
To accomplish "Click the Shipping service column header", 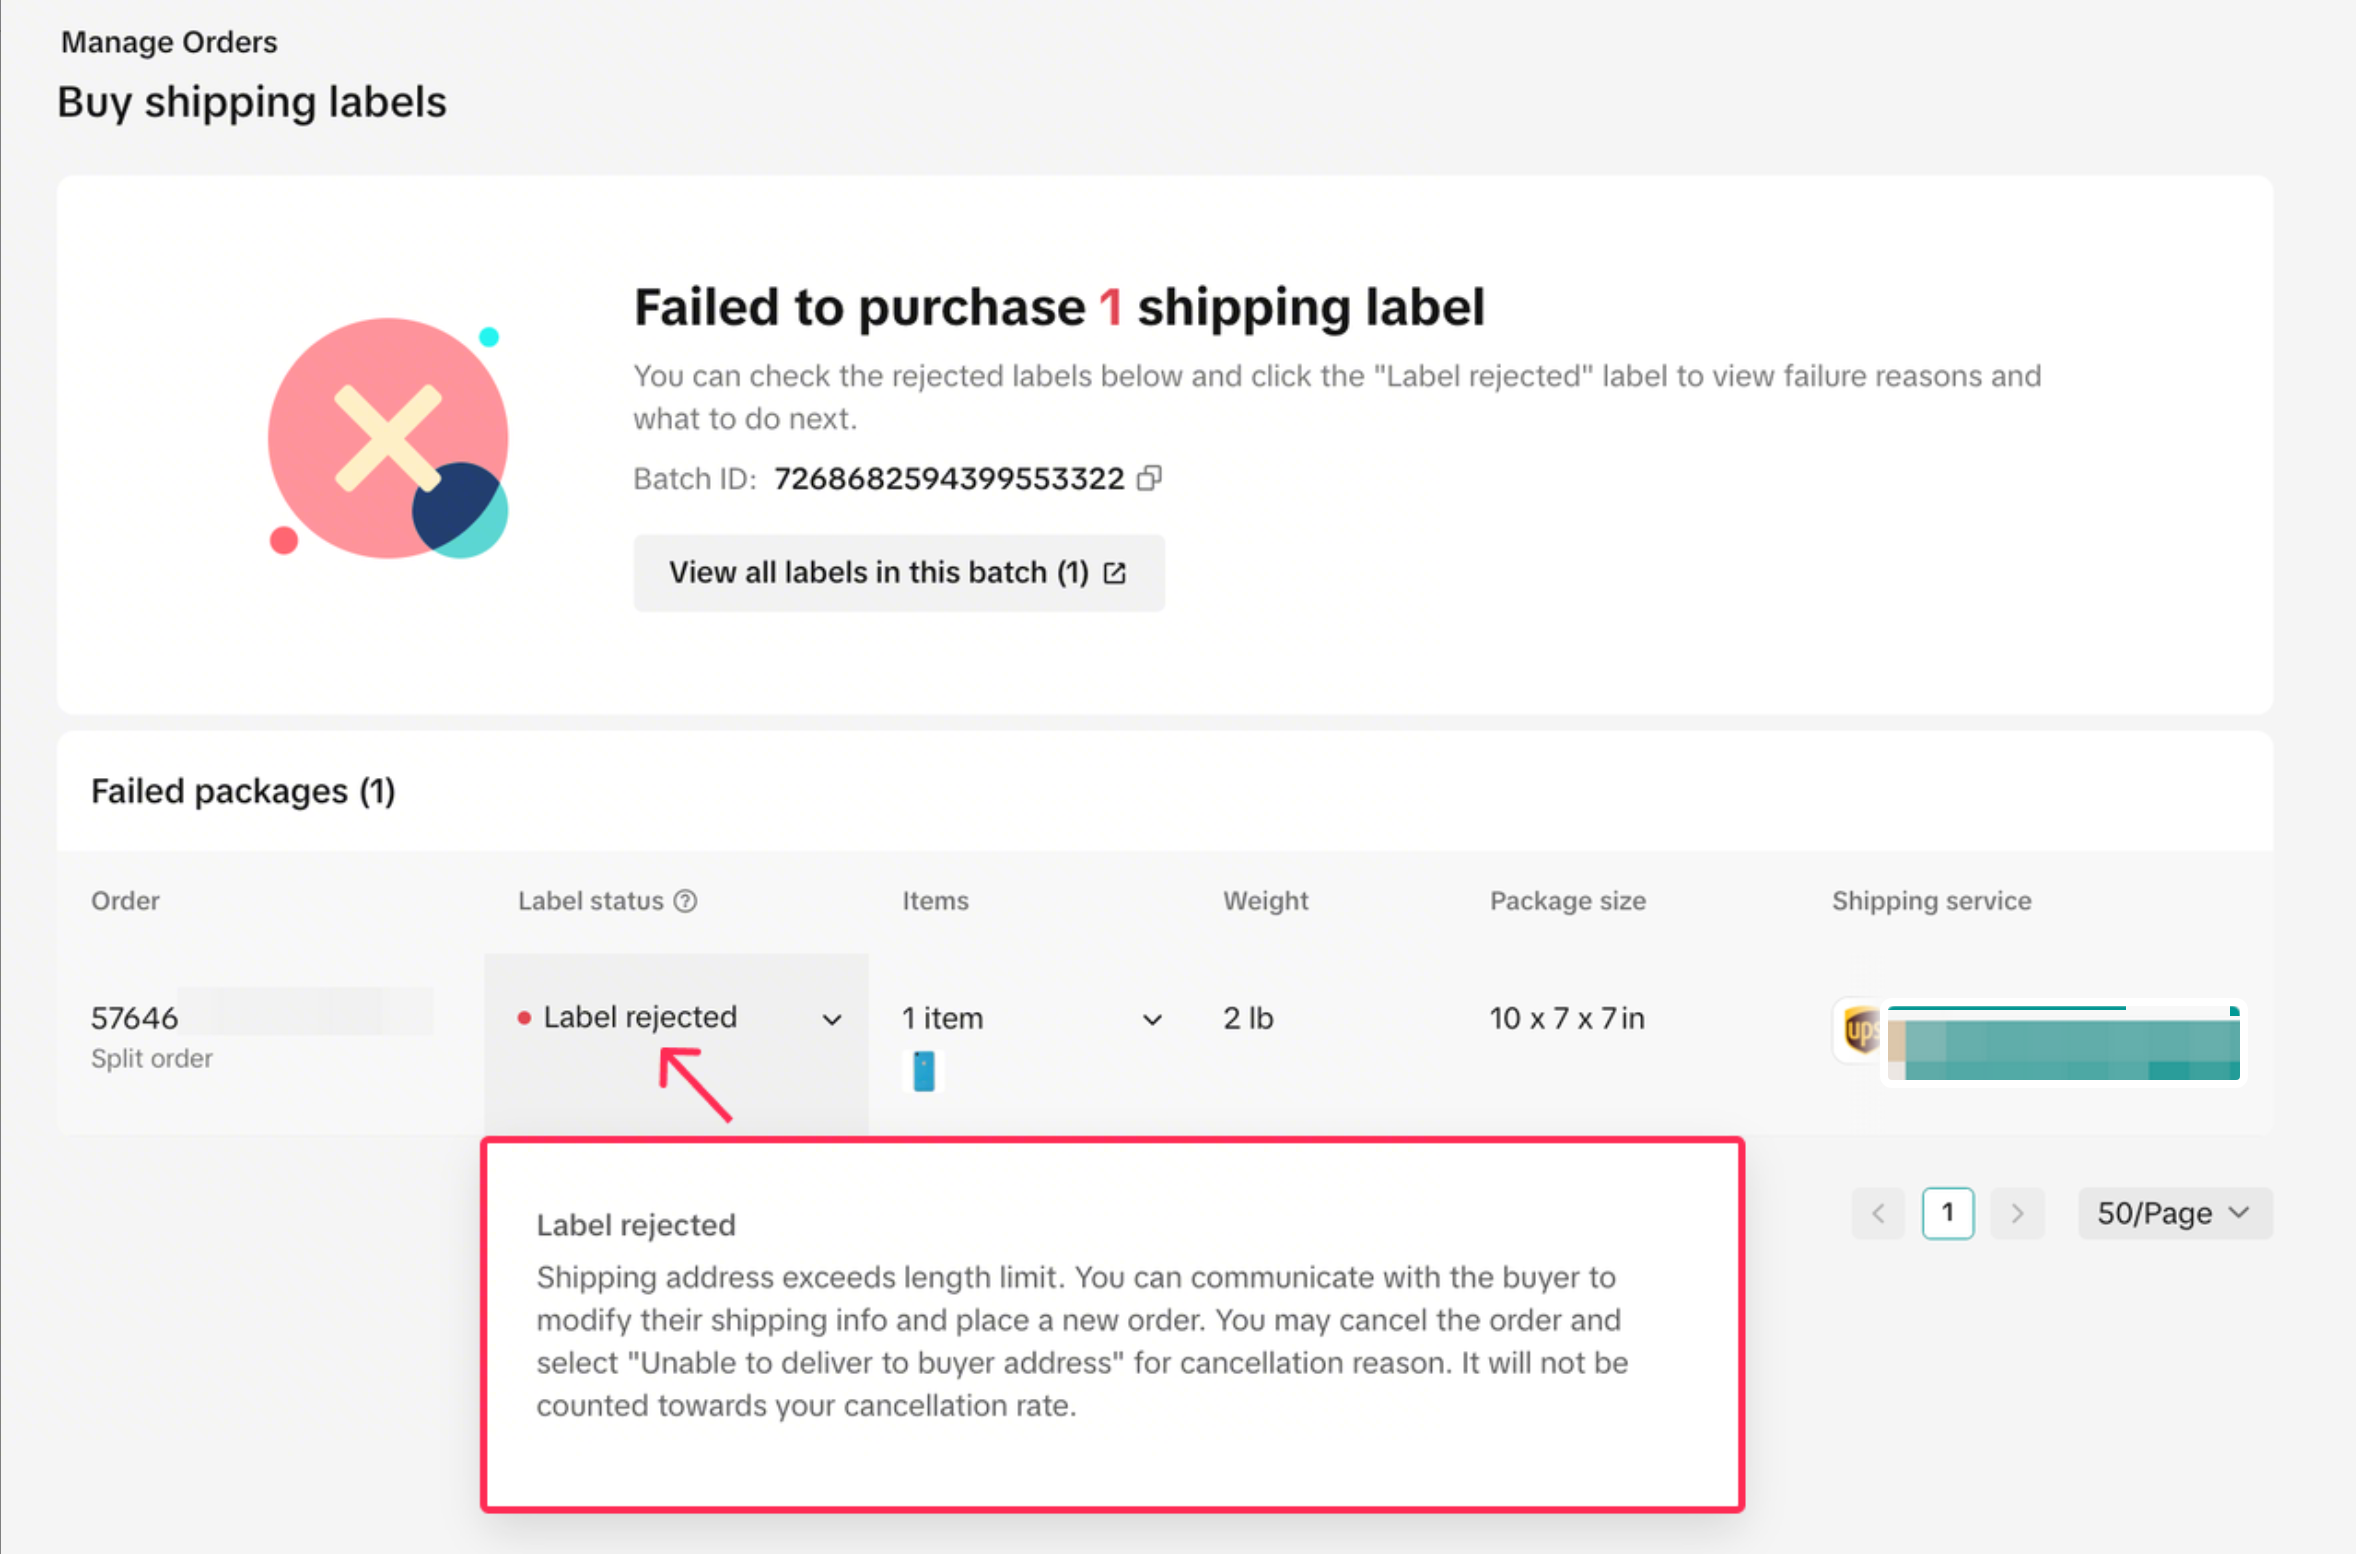I will click(x=1930, y=900).
